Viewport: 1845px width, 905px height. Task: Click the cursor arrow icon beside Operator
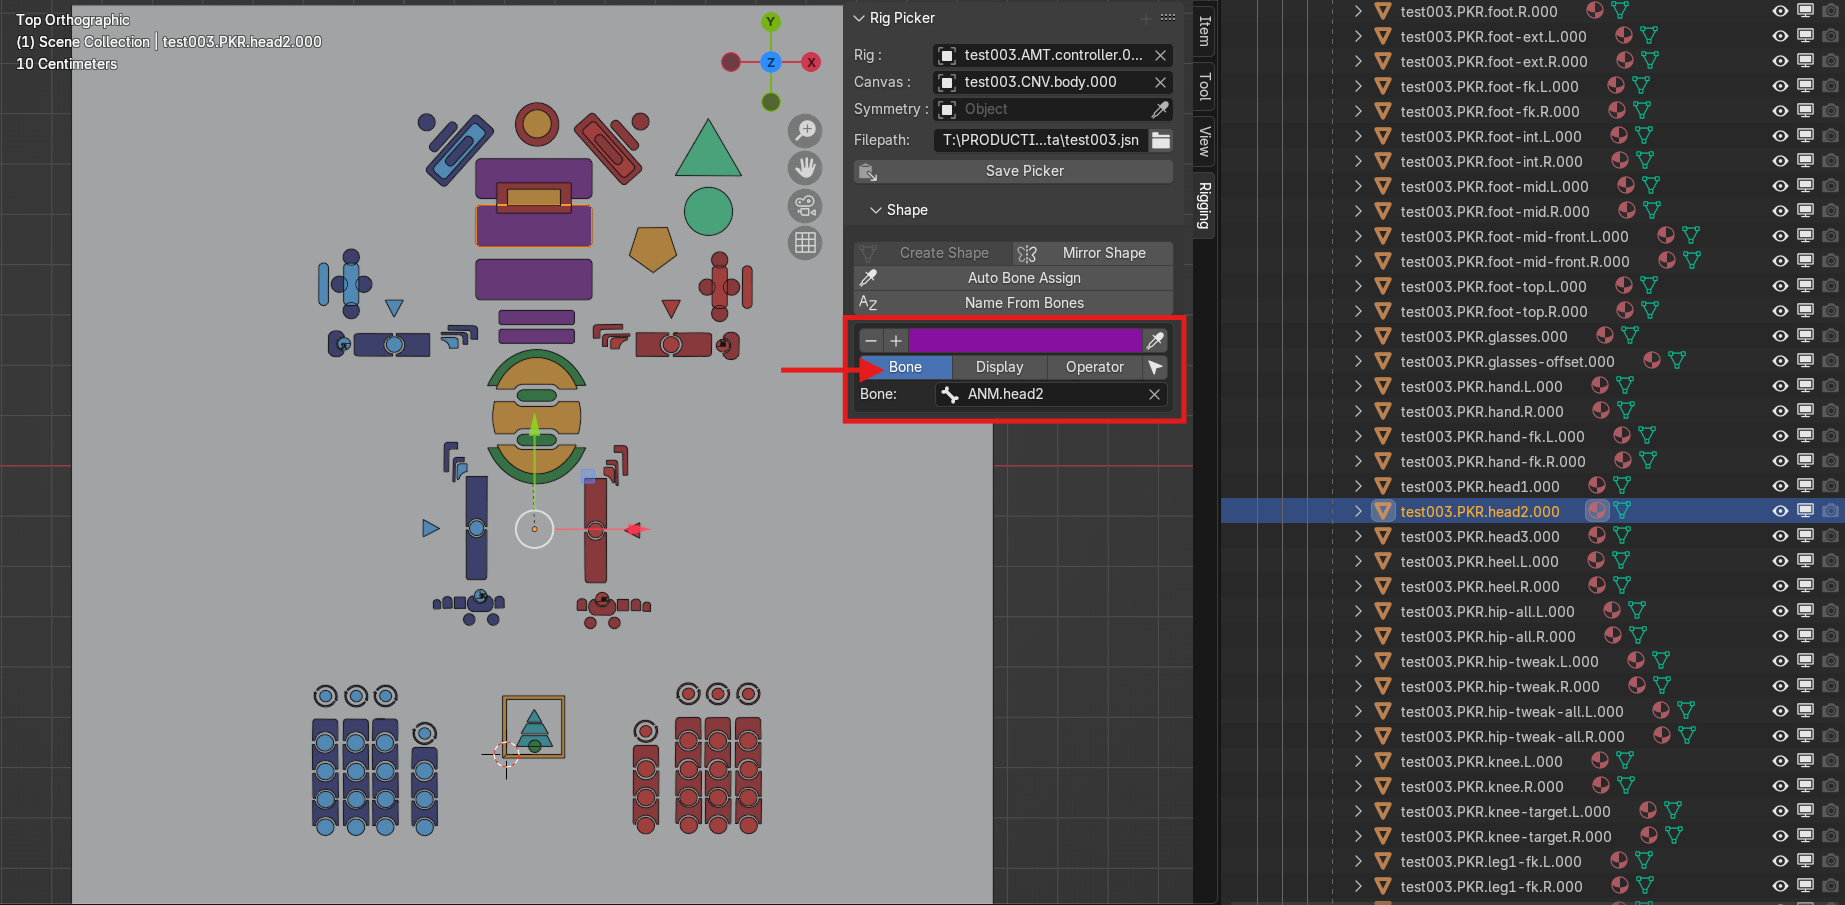pos(1155,367)
